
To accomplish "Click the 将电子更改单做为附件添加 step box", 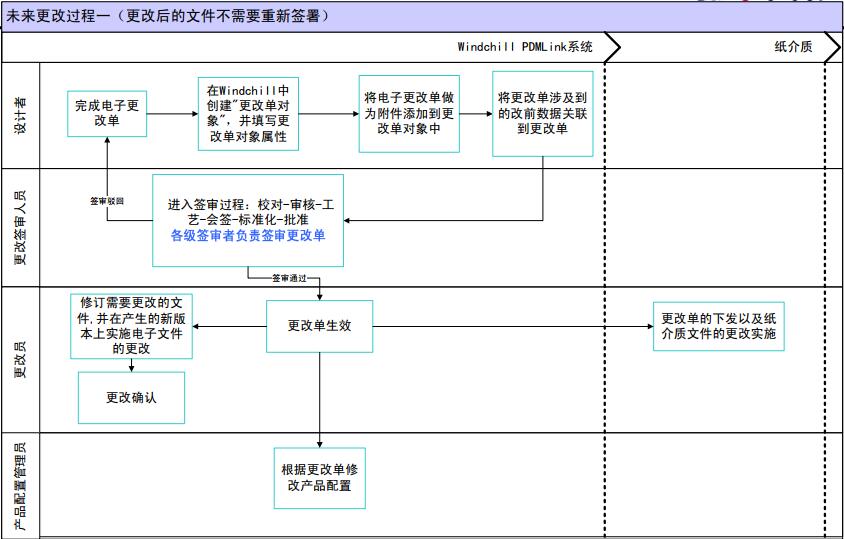I will pos(410,114).
